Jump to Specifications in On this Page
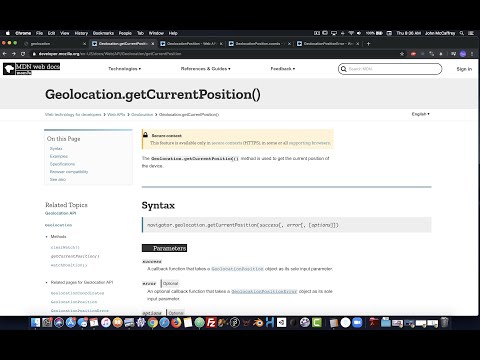Viewport: 480px width, 360px height. pyautogui.click(x=62, y=164)
